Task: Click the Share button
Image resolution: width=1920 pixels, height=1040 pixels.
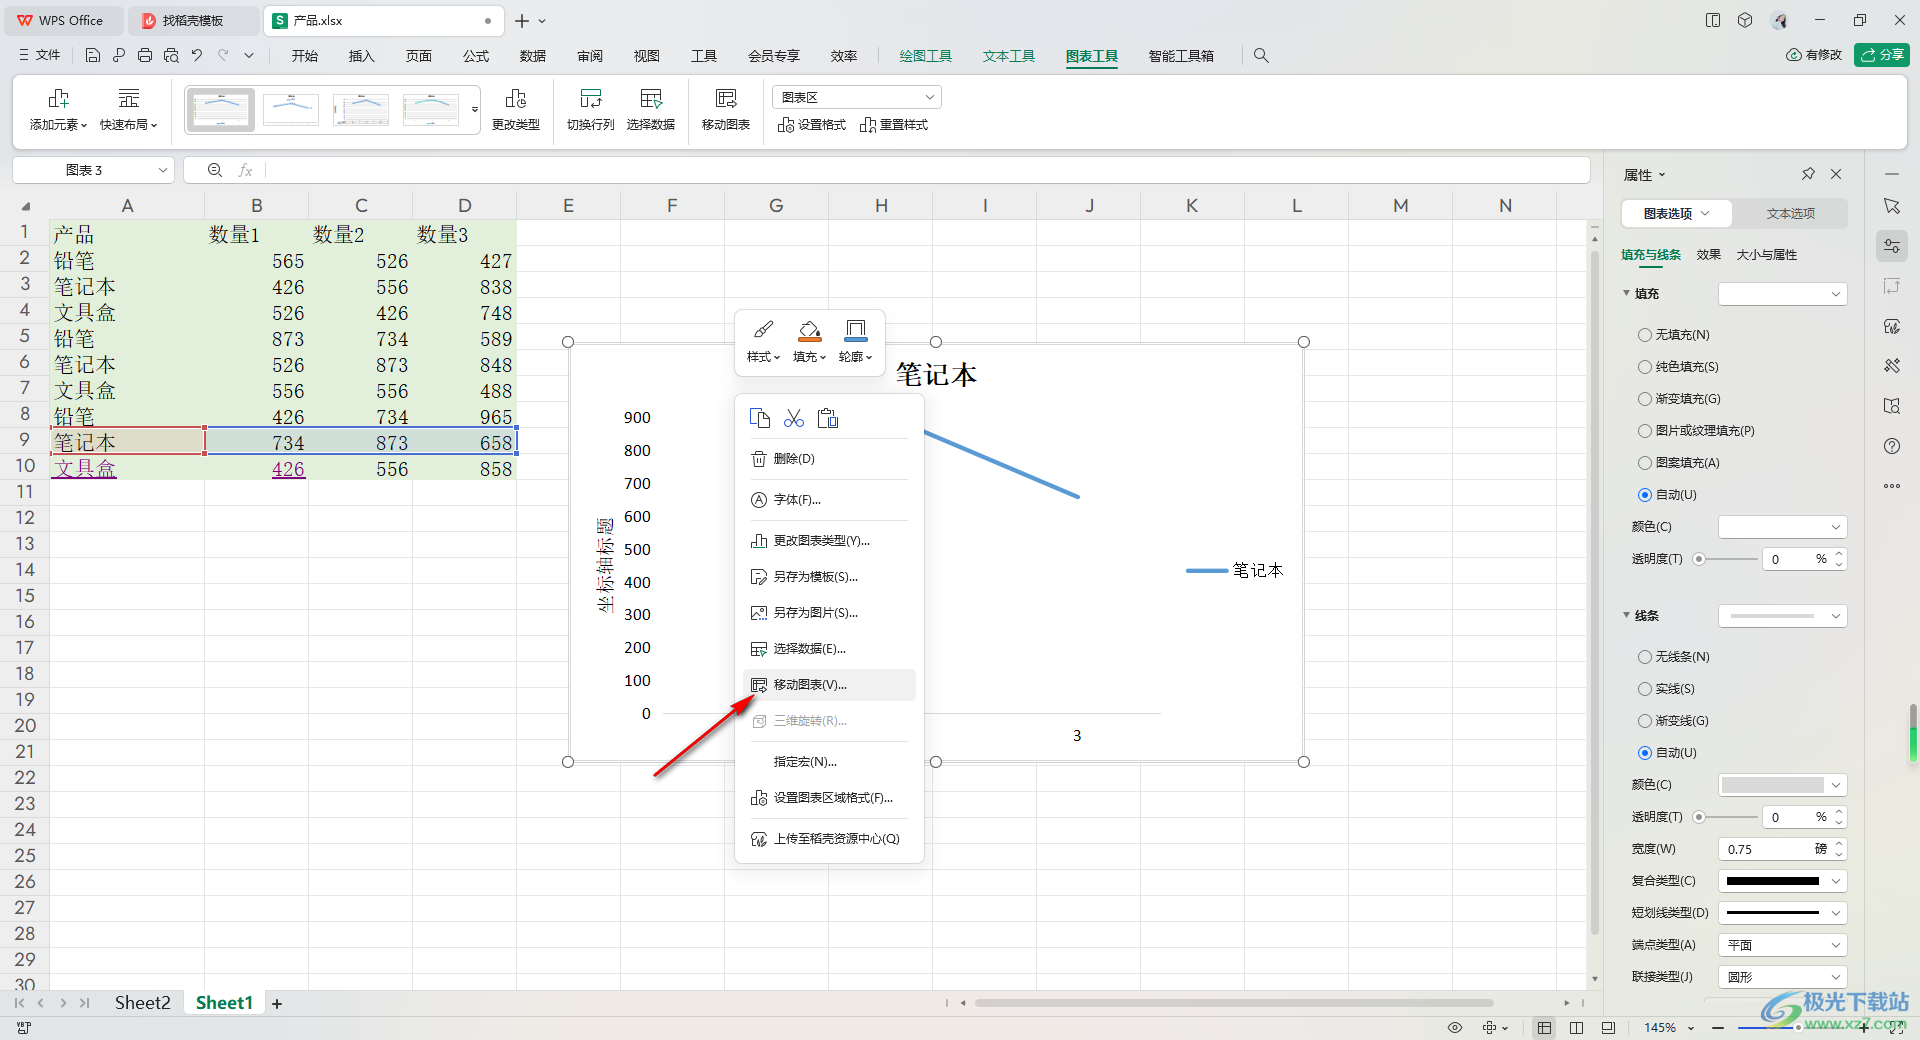Action: (1882, 55)
